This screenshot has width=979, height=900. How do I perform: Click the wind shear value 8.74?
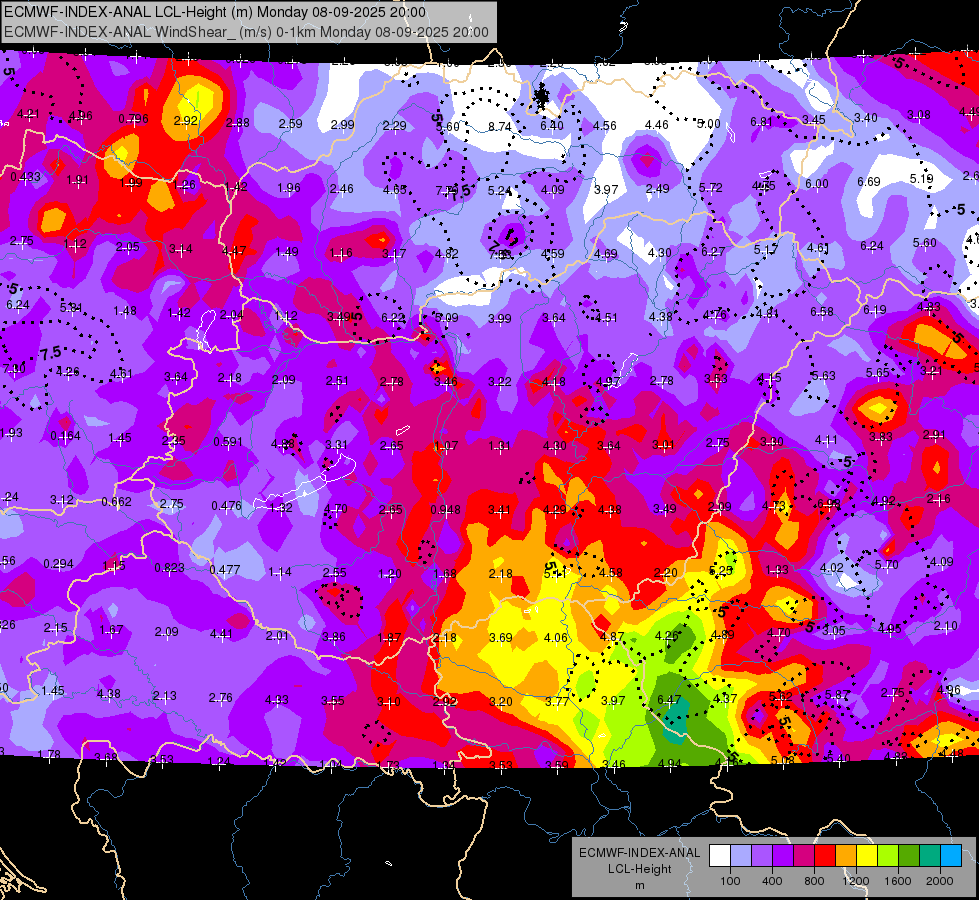click(499, 126)
